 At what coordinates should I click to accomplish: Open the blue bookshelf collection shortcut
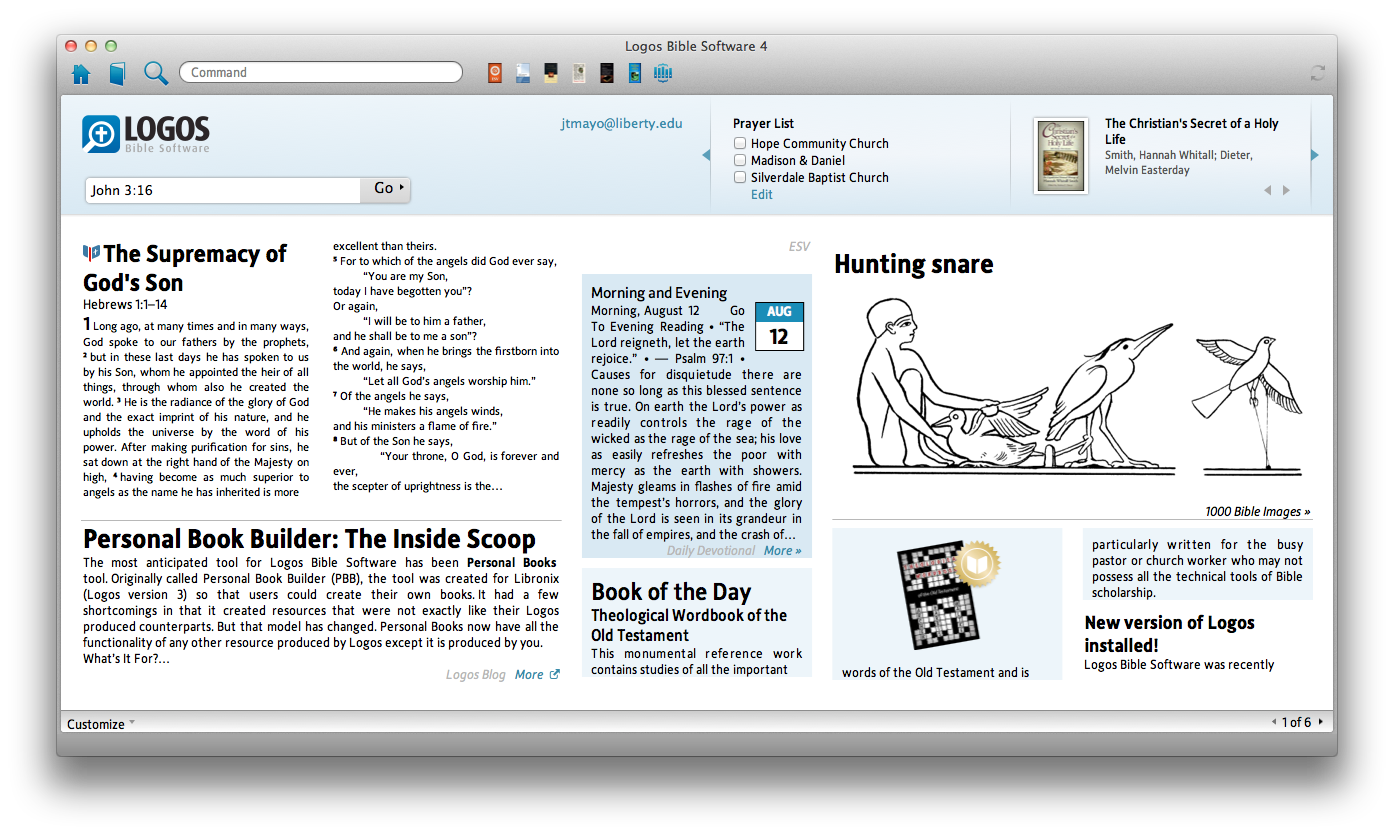tap(662, 72)
